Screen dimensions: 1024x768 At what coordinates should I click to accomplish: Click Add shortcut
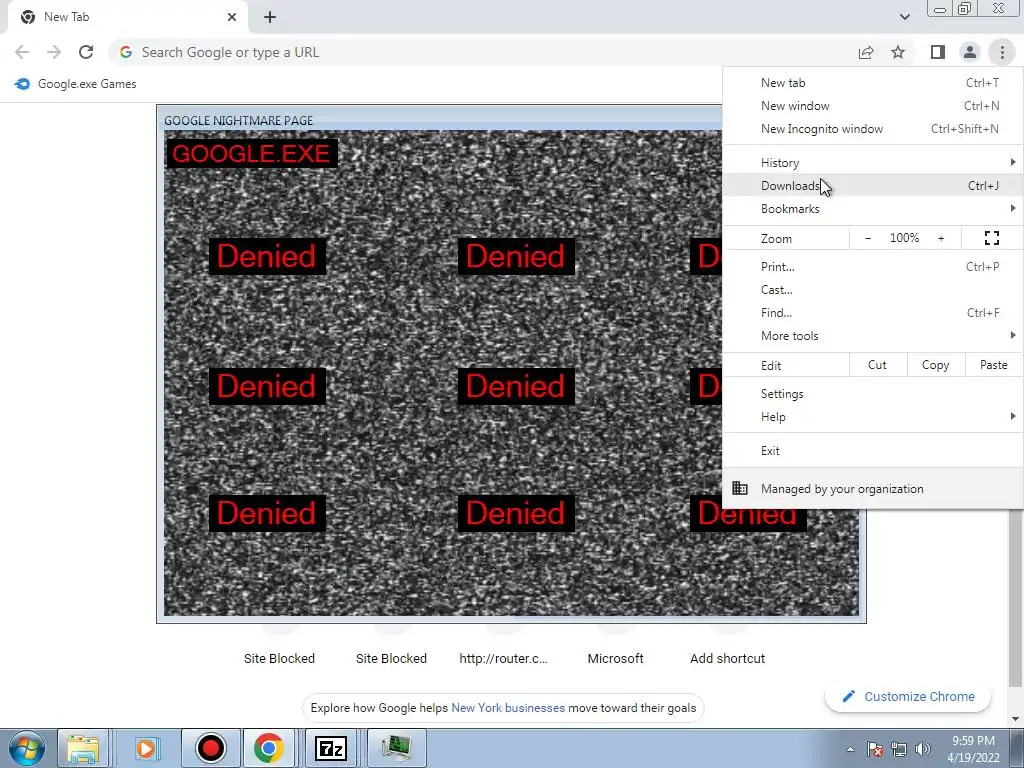point(728,658)
